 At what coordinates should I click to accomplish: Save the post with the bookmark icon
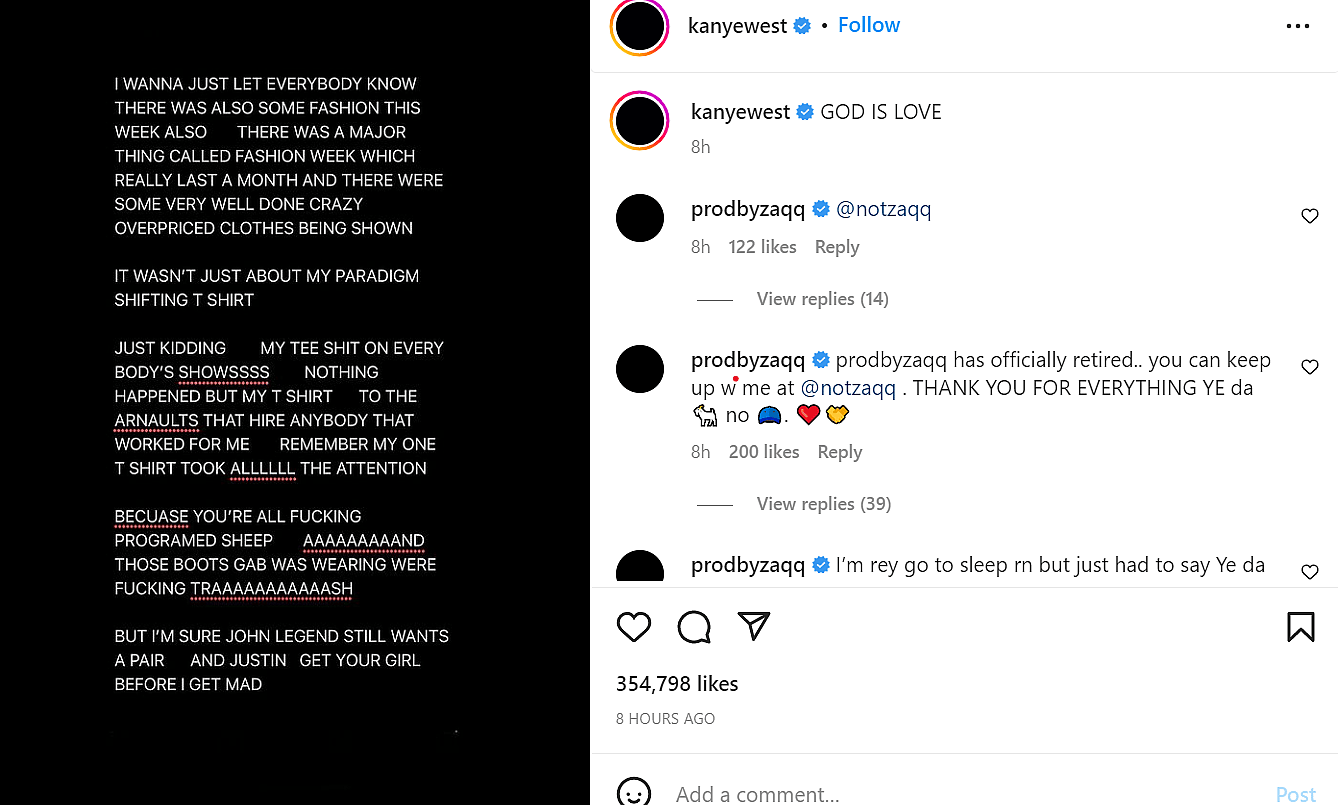[x=1301, y=627]
